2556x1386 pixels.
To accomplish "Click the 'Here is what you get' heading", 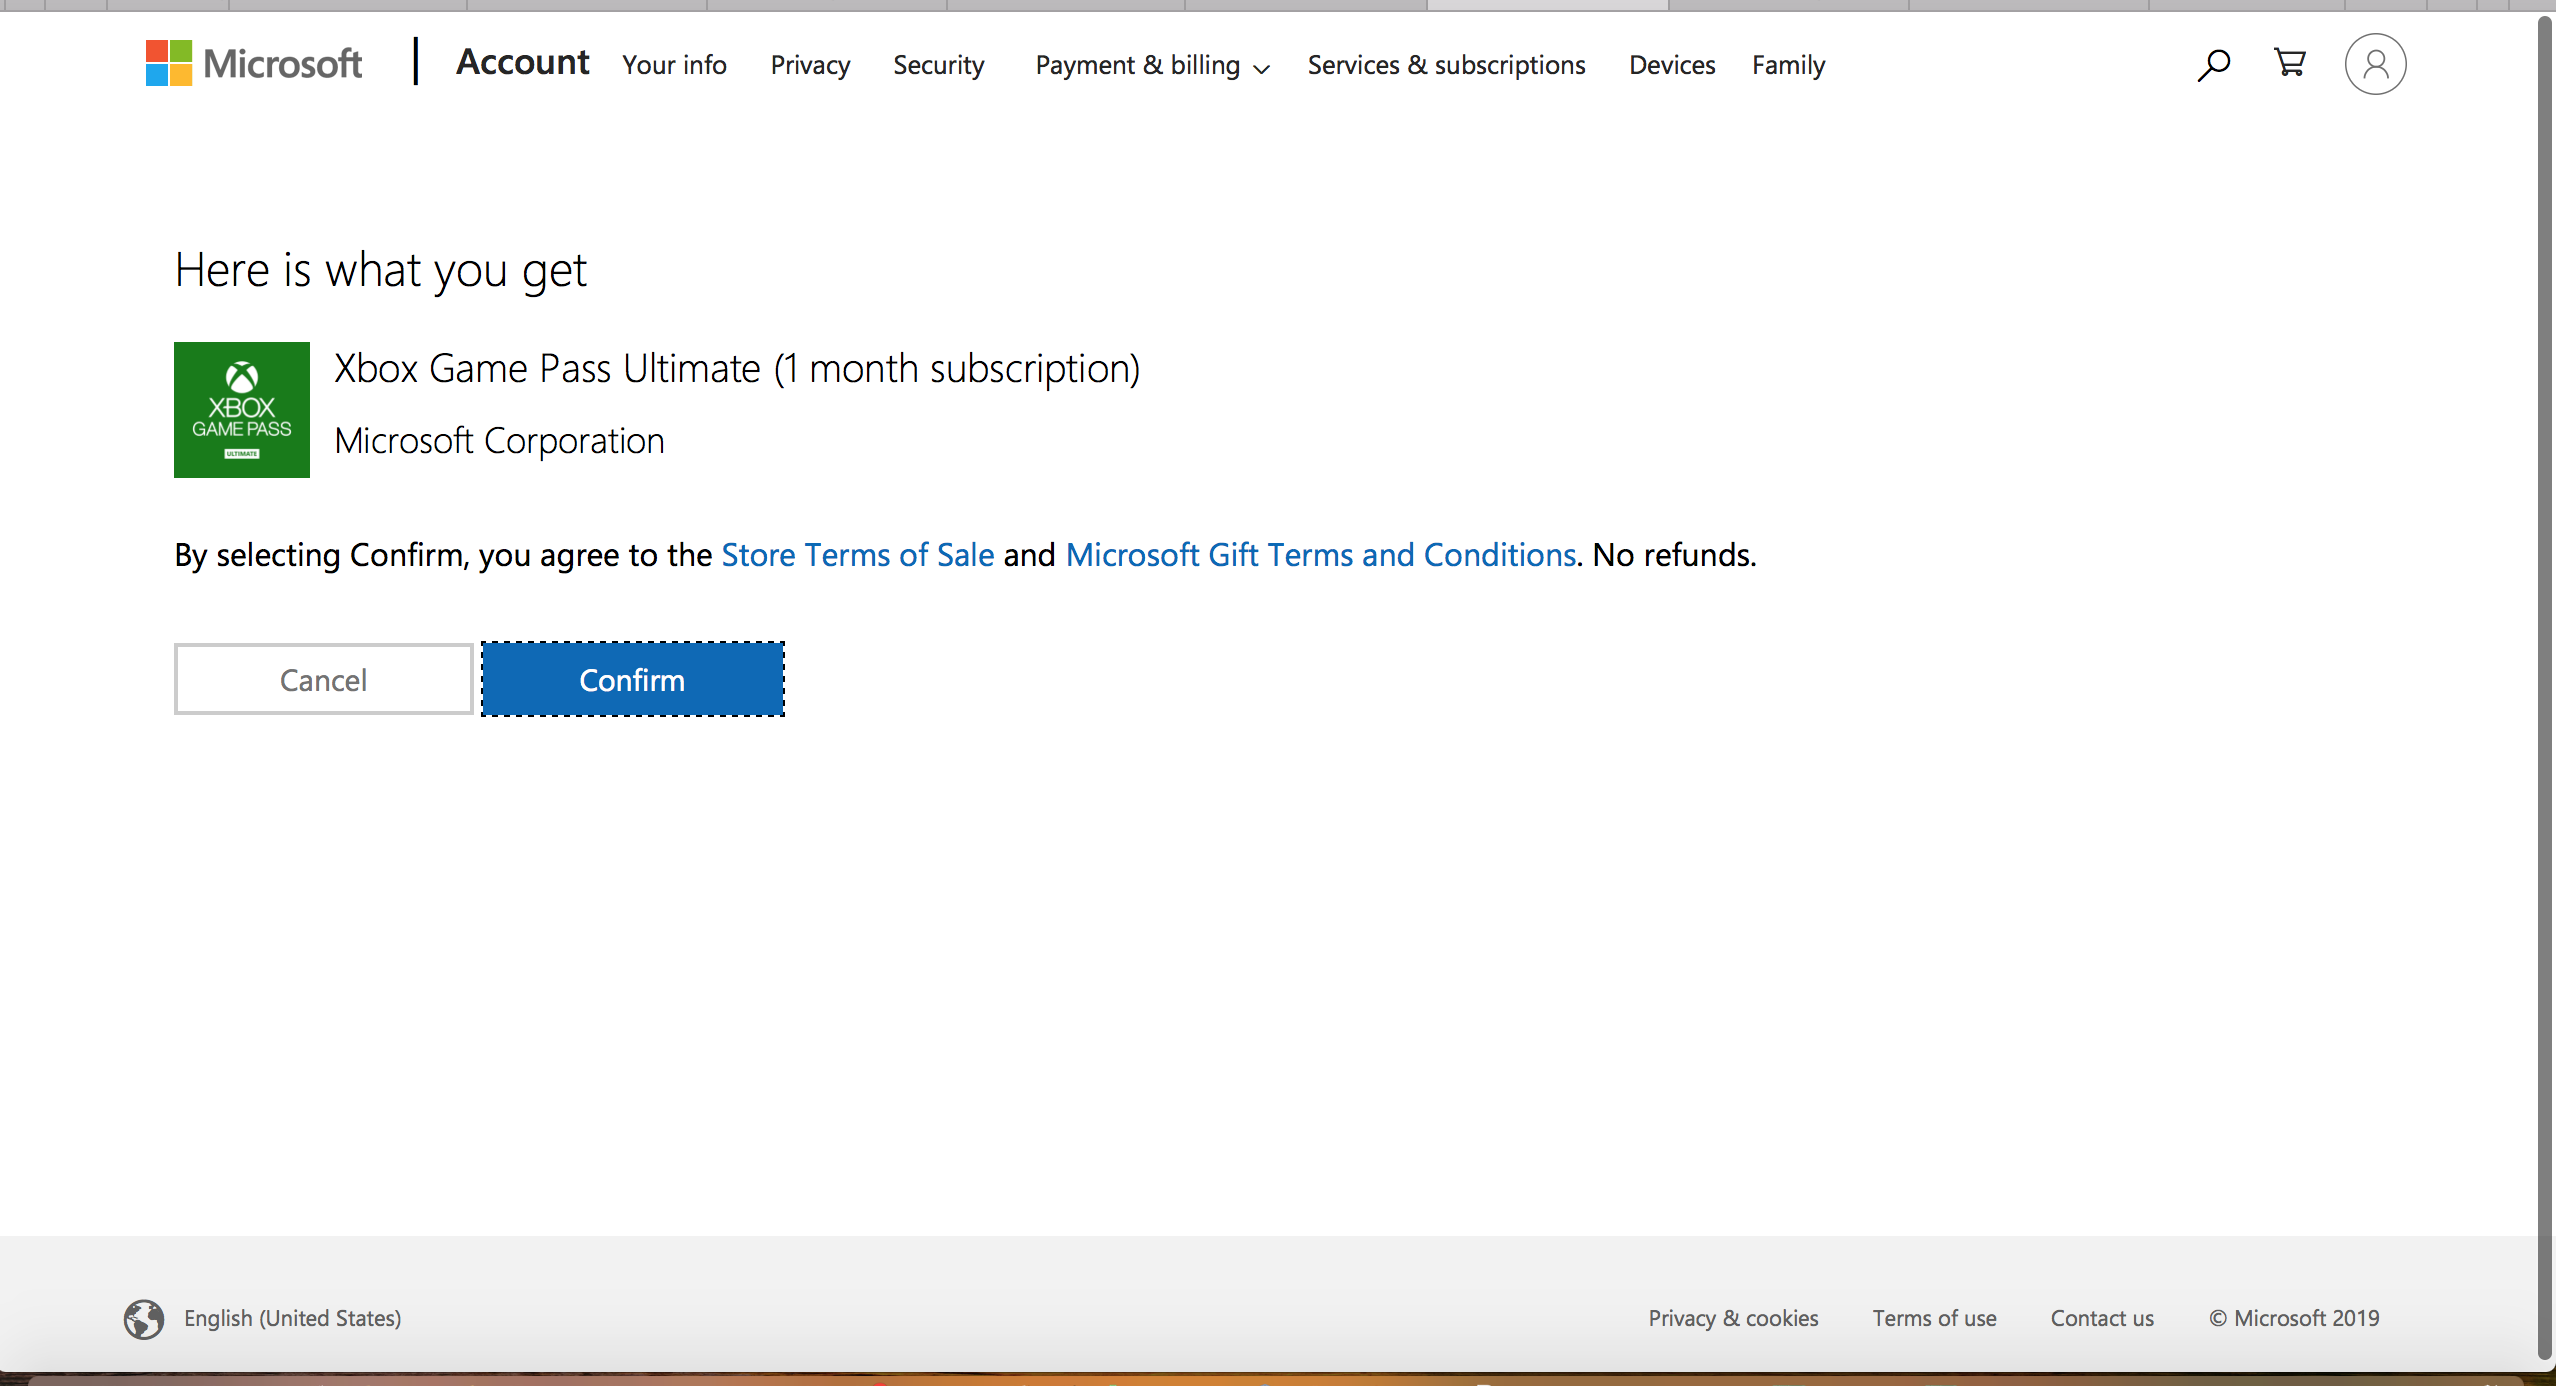I will 380,271.
